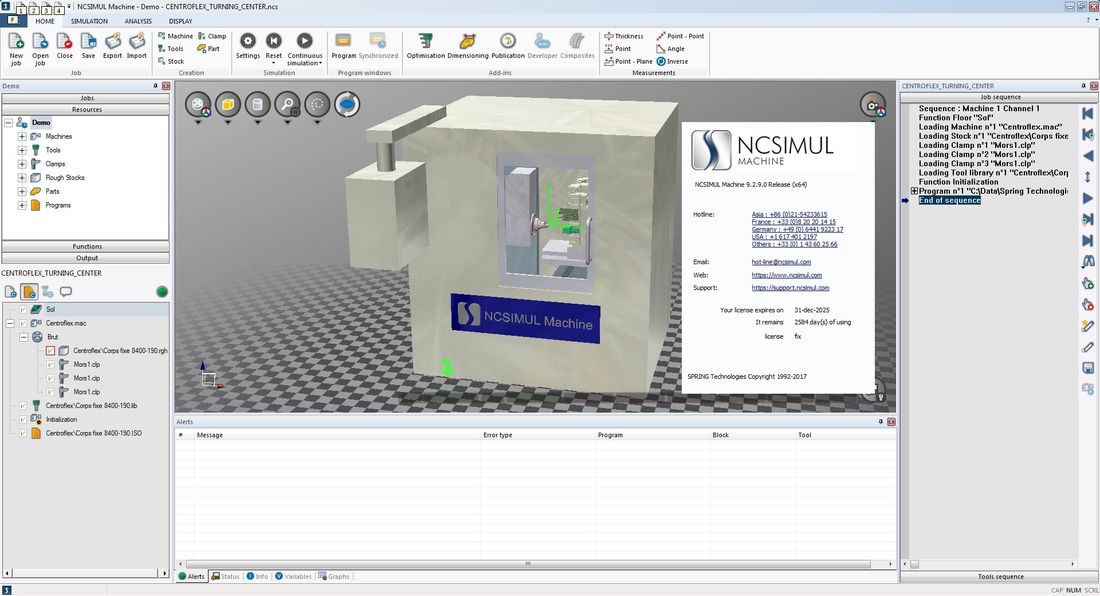Expand the Machines resource node
The height and width of the screenshot is (596, 1100).
click(x=22, y=136)
